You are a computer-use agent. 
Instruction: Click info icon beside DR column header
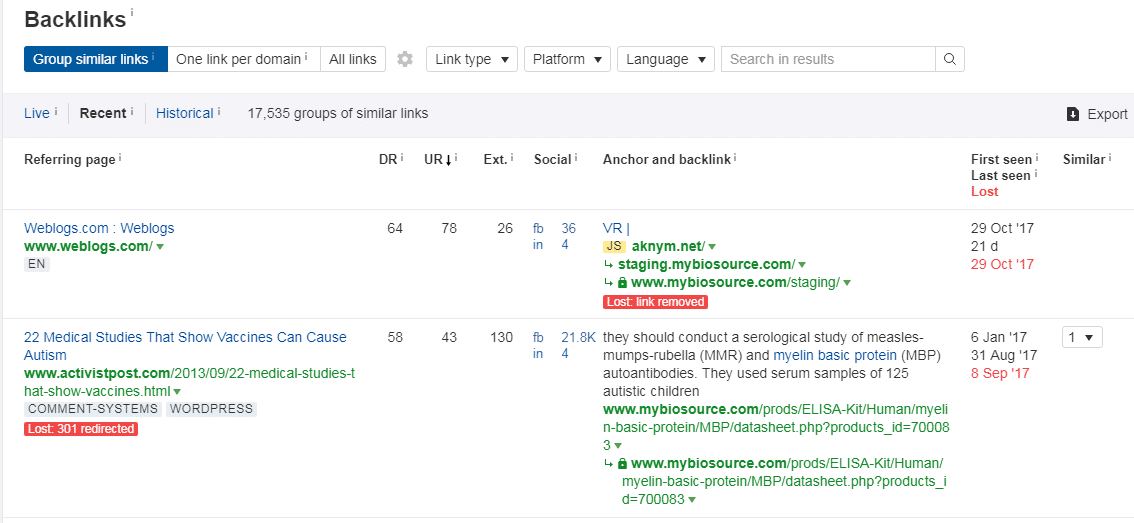pyautogui.click(x=402, y=158)
